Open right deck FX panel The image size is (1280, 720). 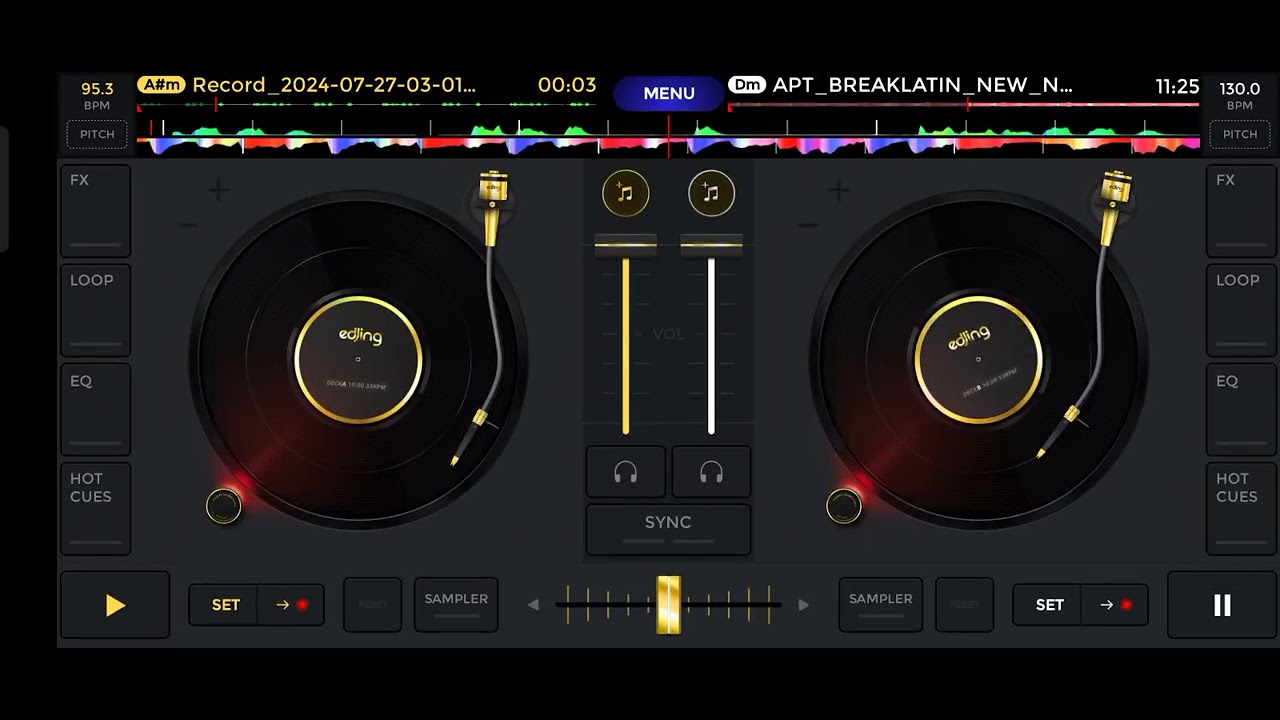click(x=1241, y=211)
